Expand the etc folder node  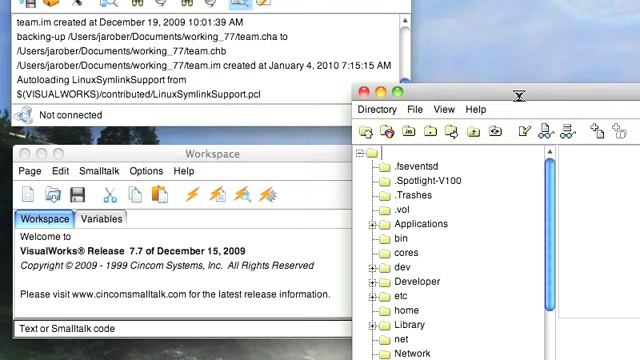(372, 297)
